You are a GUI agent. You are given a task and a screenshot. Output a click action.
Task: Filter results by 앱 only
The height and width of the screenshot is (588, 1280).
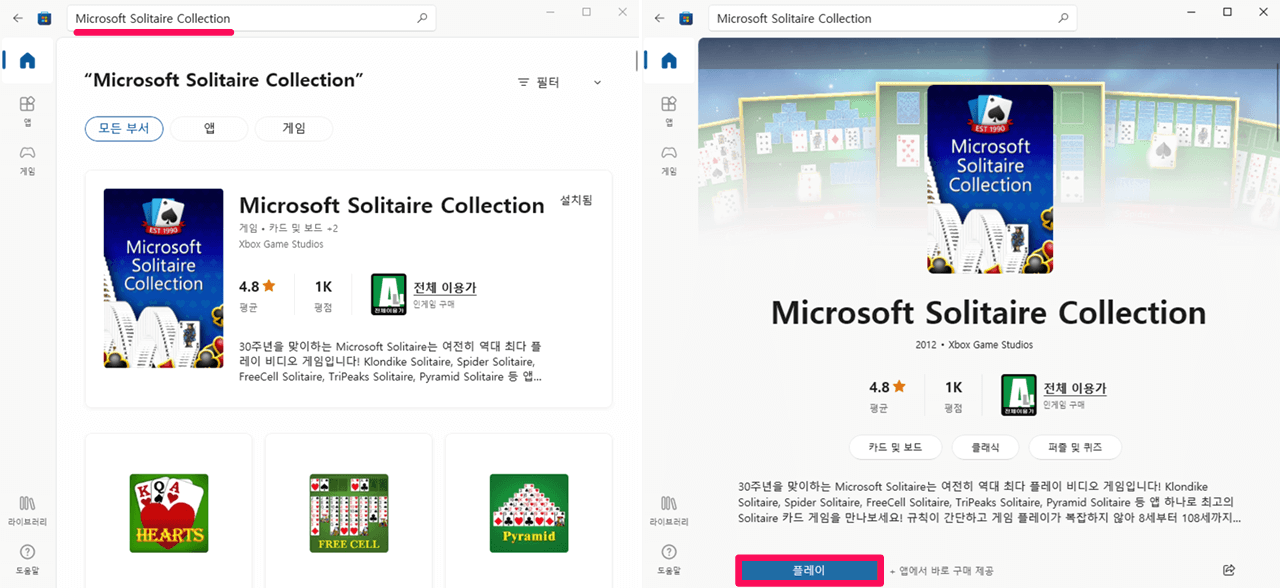coord(208,128)
